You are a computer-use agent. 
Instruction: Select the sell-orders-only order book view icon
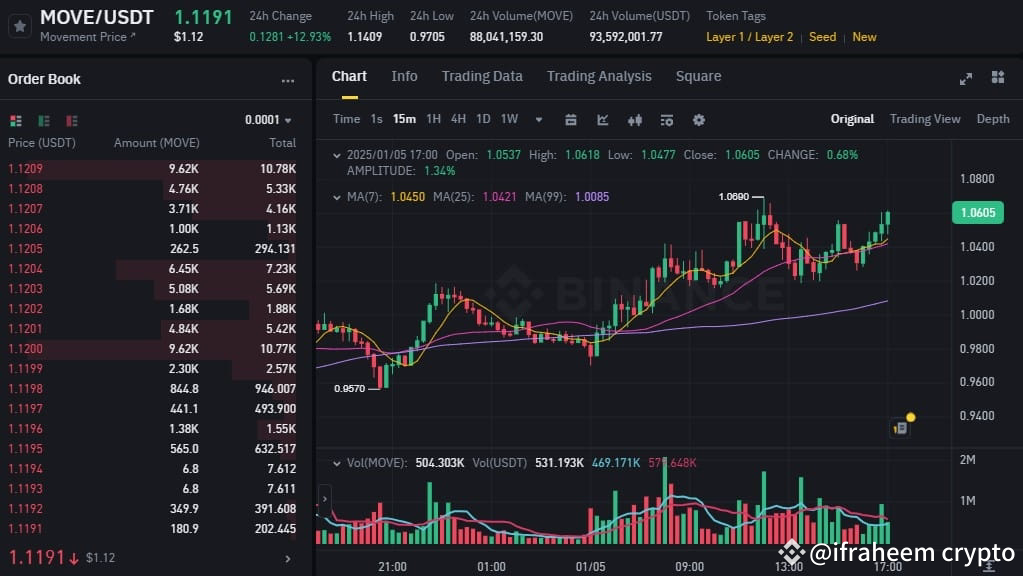point(70,120)
